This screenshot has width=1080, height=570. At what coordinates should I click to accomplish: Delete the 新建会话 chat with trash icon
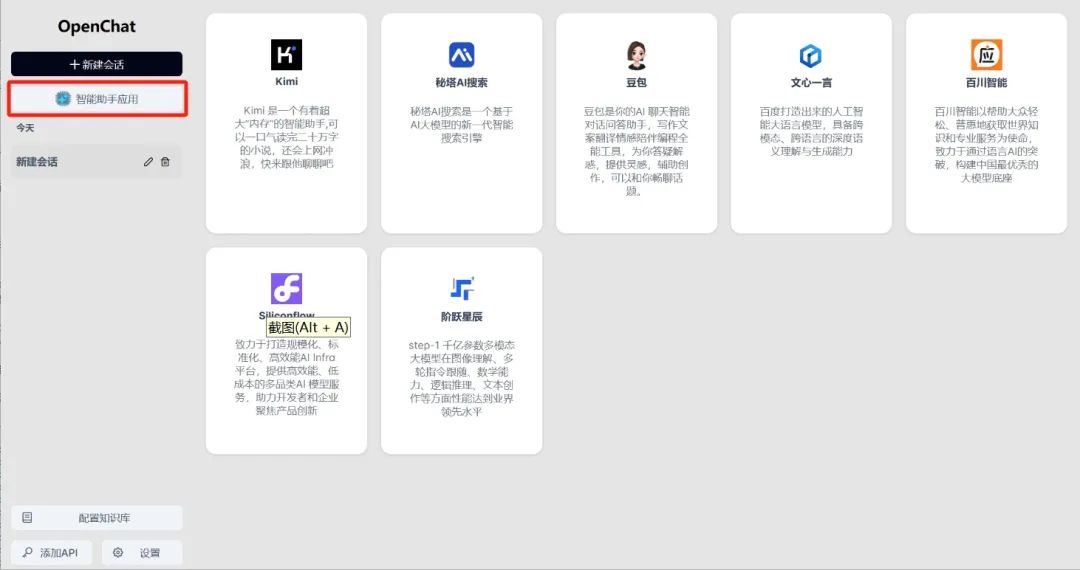pyautogui.click(x=165, y=162)
